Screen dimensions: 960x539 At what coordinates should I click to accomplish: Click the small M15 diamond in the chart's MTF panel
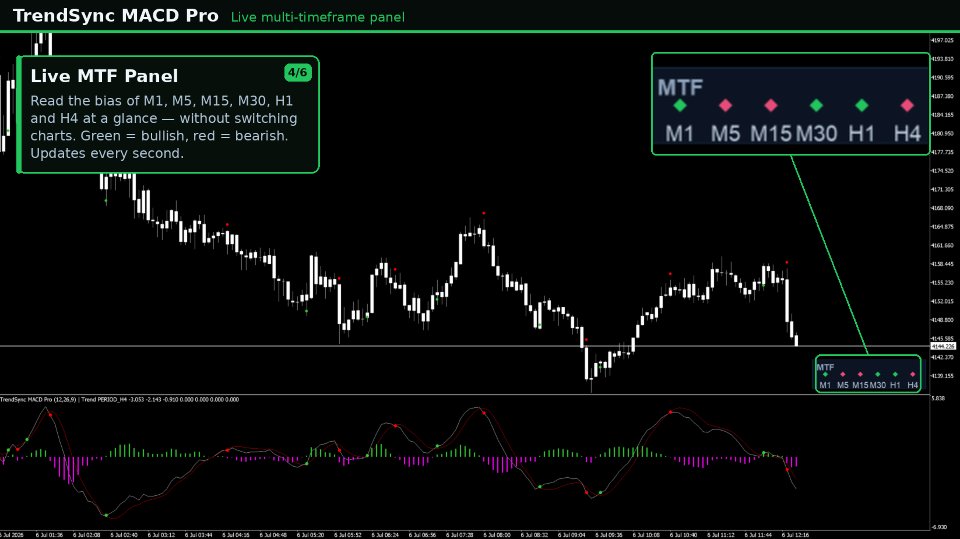tap(860, 374)
